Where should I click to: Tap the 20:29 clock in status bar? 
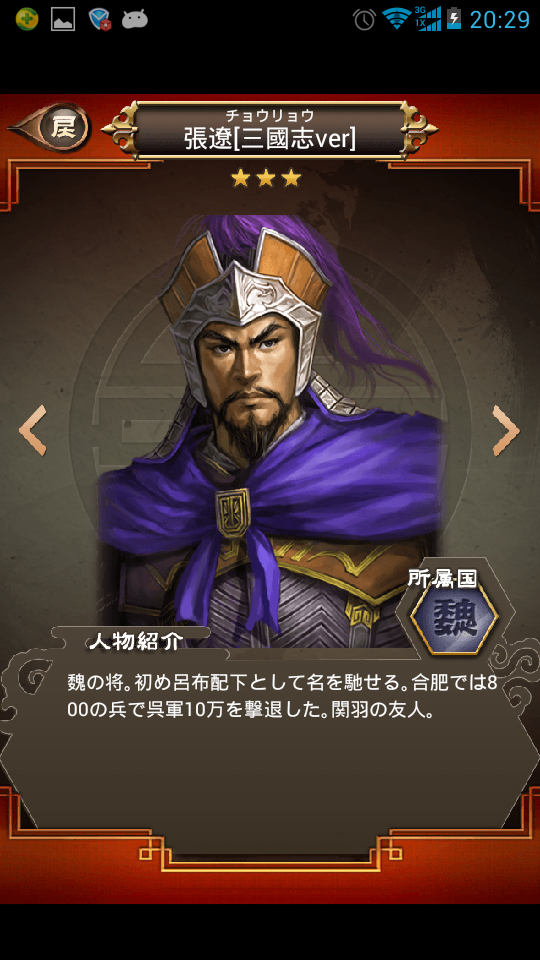tap(500, 20)
